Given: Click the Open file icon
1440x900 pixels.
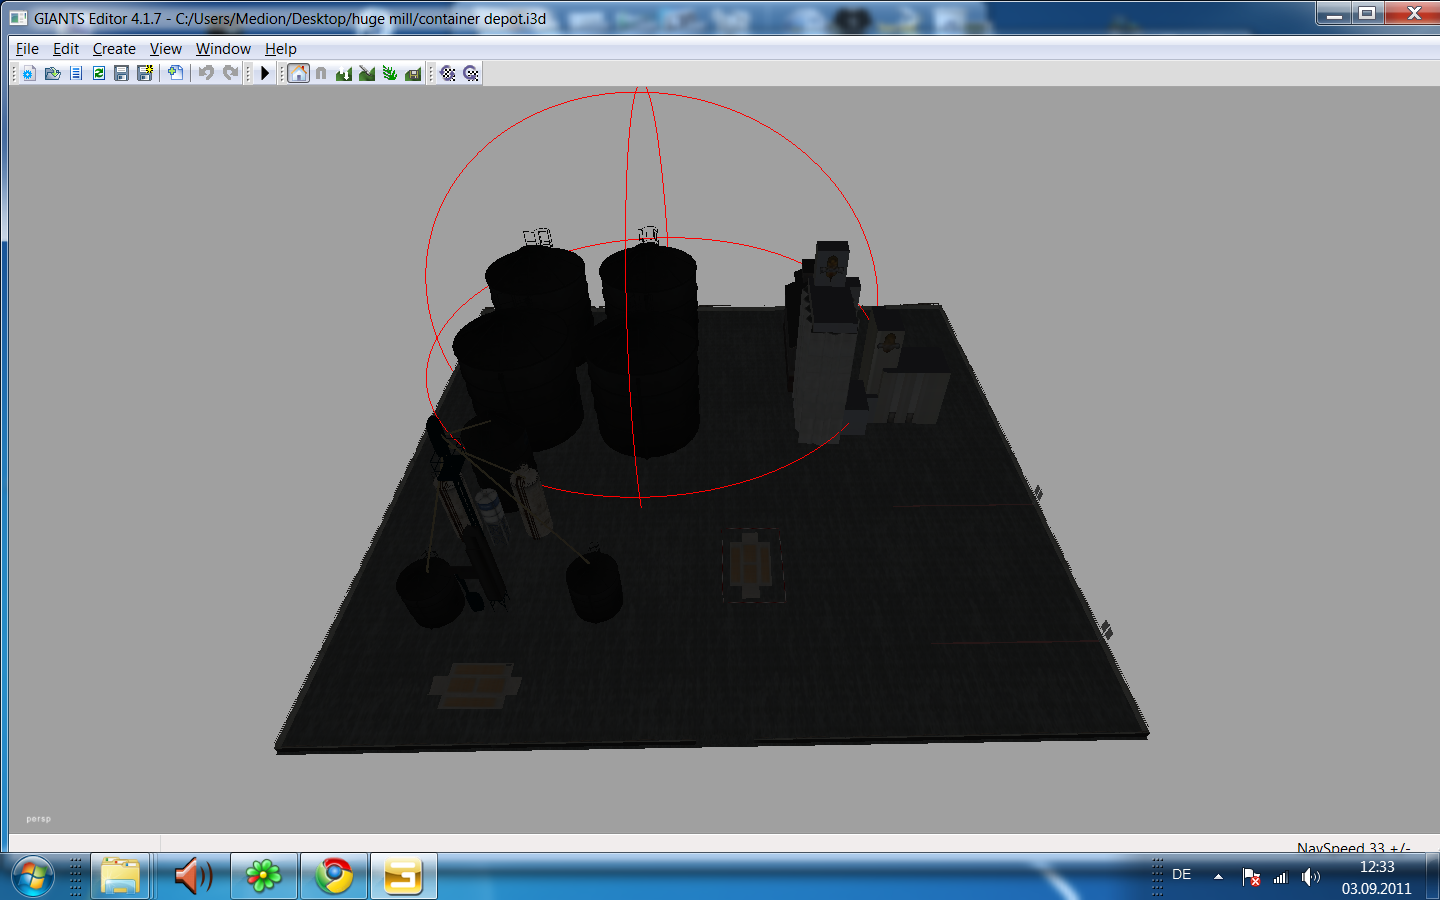Looking at the screenshot, I should tap(52, 73).
